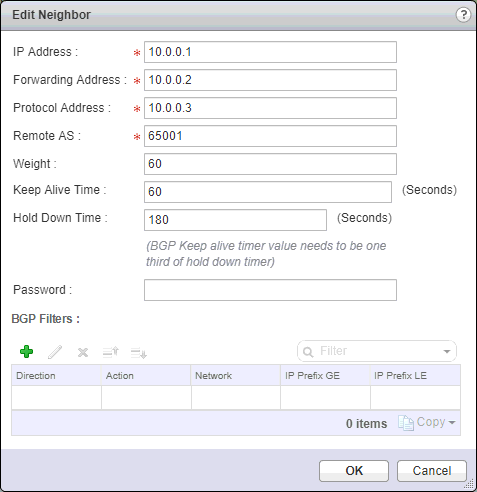Viewport: 477px width, 492px height.
Task: Cancel the Edit Neighbor dialog
Action: pyautogui.click(x=432, y=471)
